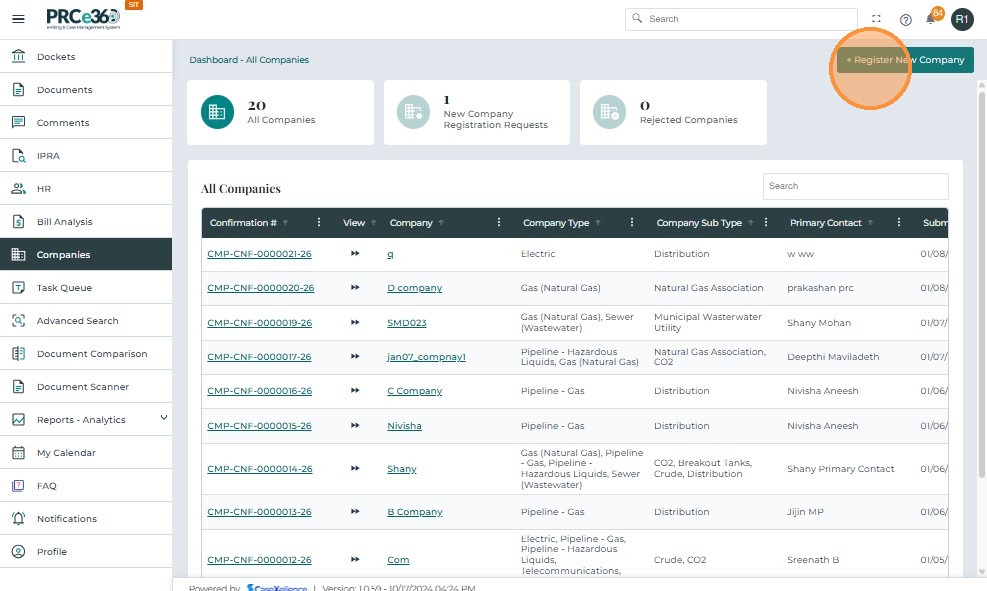Open Primary Contact column options menu
The width and height of the screenshot is (987, 591).
[899, 223]
